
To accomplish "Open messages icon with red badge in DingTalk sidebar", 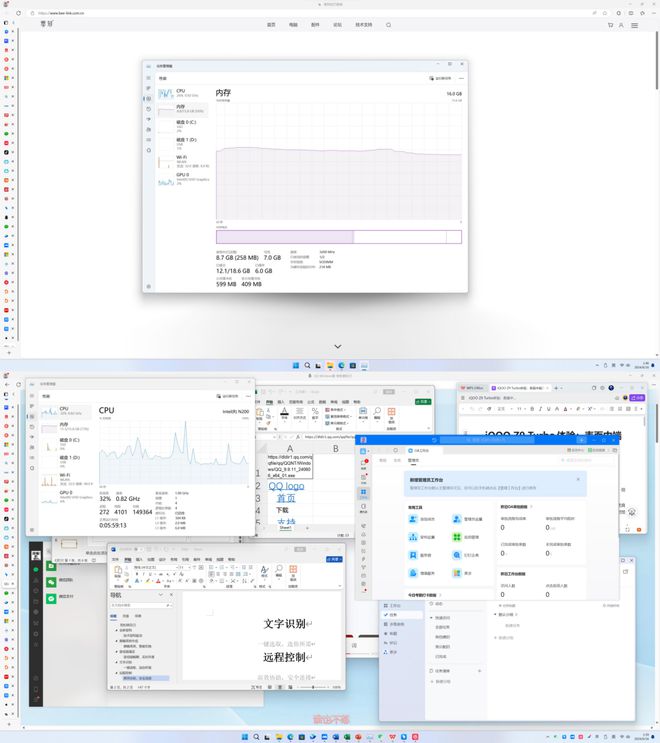I will (364, 463).
